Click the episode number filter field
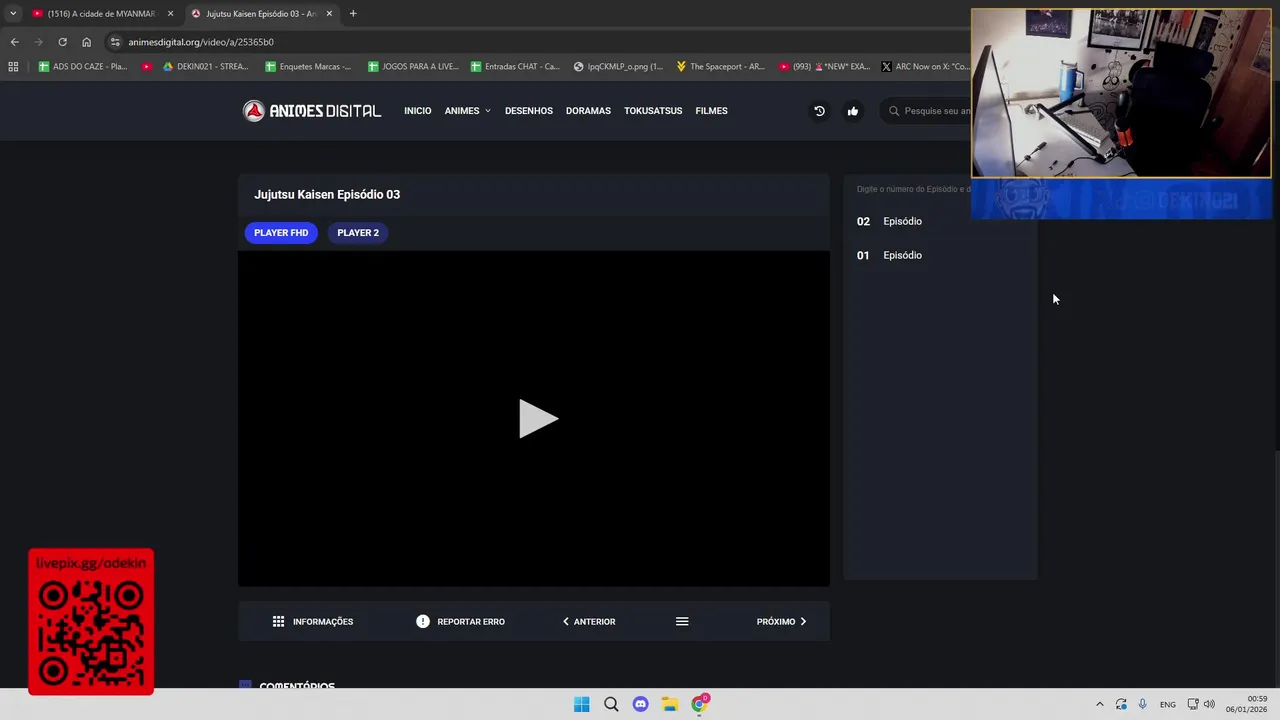 (x=914, y=189)
